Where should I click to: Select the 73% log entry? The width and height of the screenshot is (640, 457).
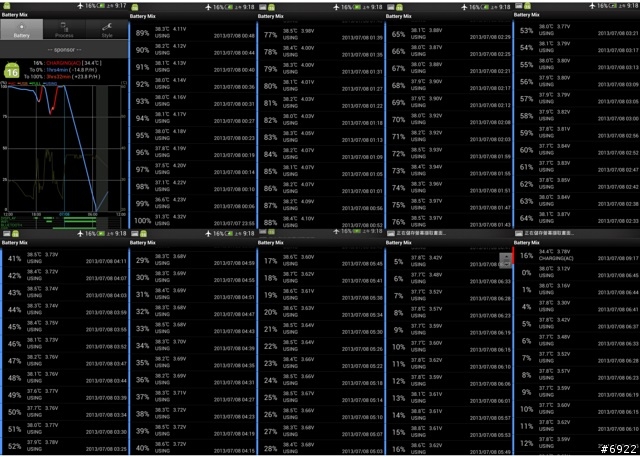point(449,171)
